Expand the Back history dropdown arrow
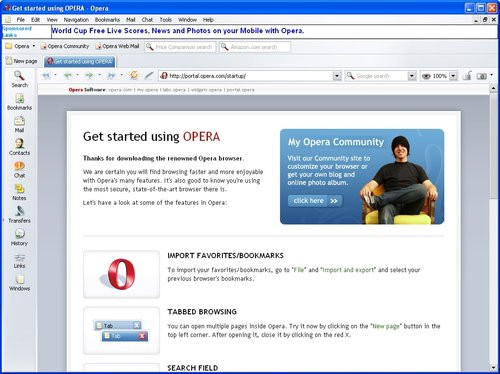 tap(77, 75)
